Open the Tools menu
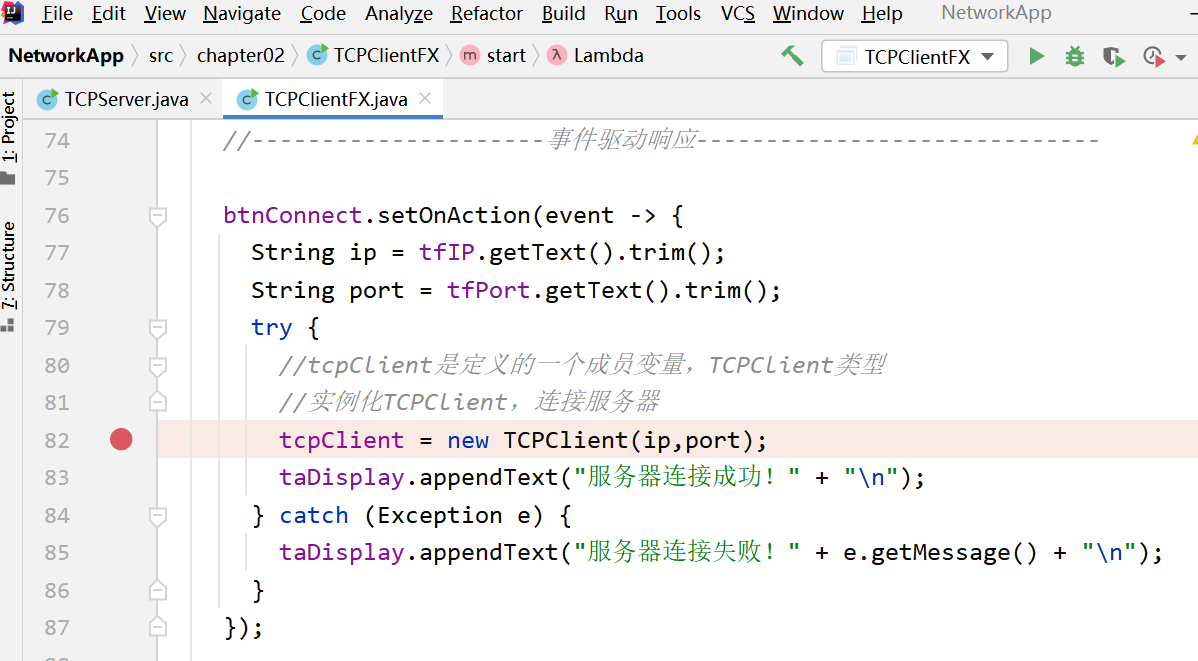Viewport: 1198px width, 661px height. [x=678, y=14]
